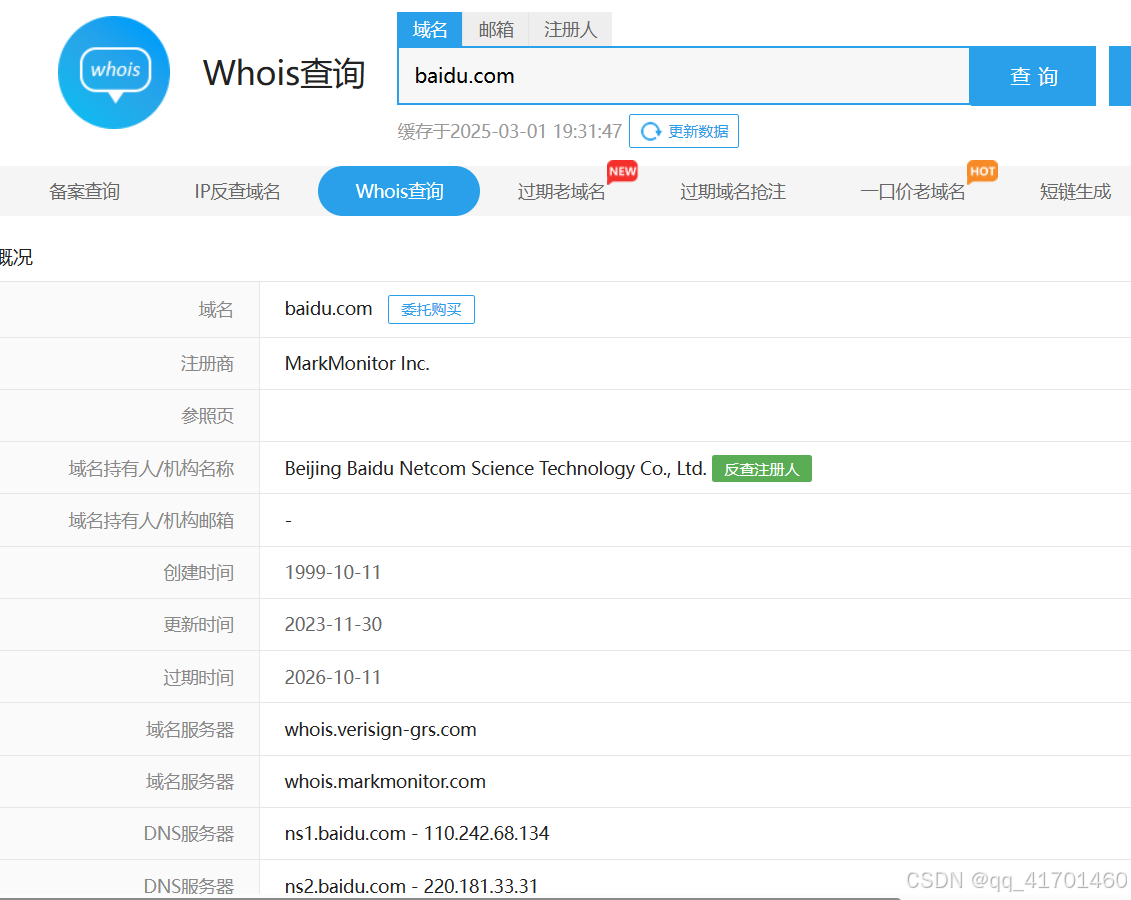
Task: Click the cache time 缓存于2025-03-01 19:31:47
Action: click(x=509, y=131)
